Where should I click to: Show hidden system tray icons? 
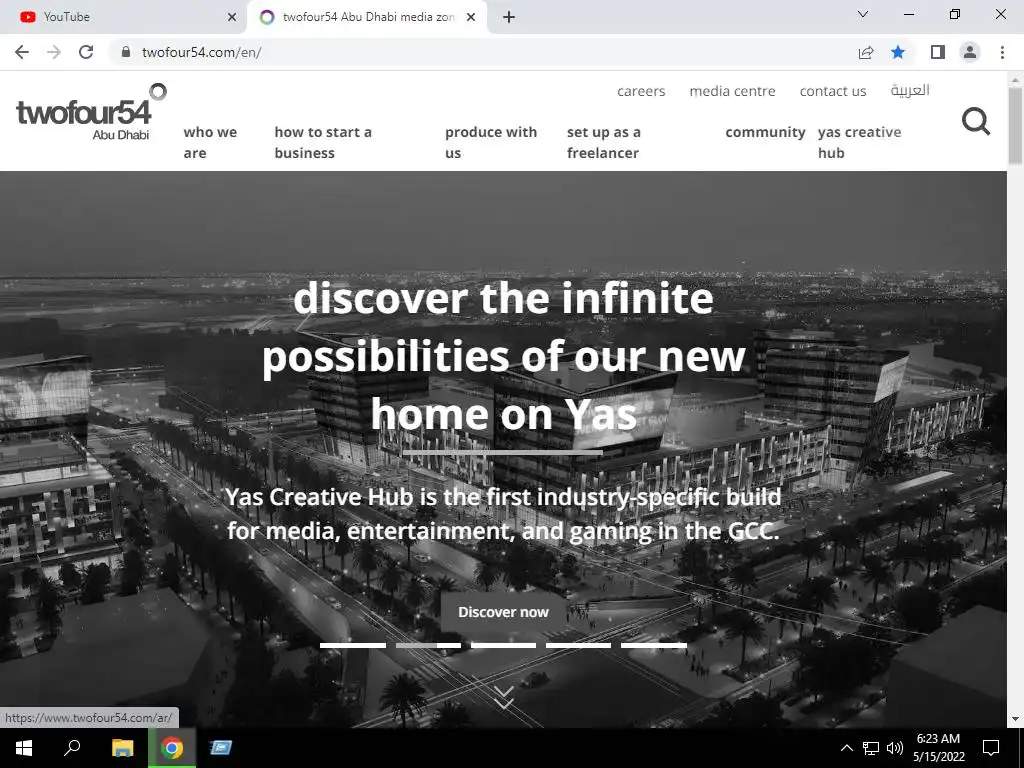(846, 748)
